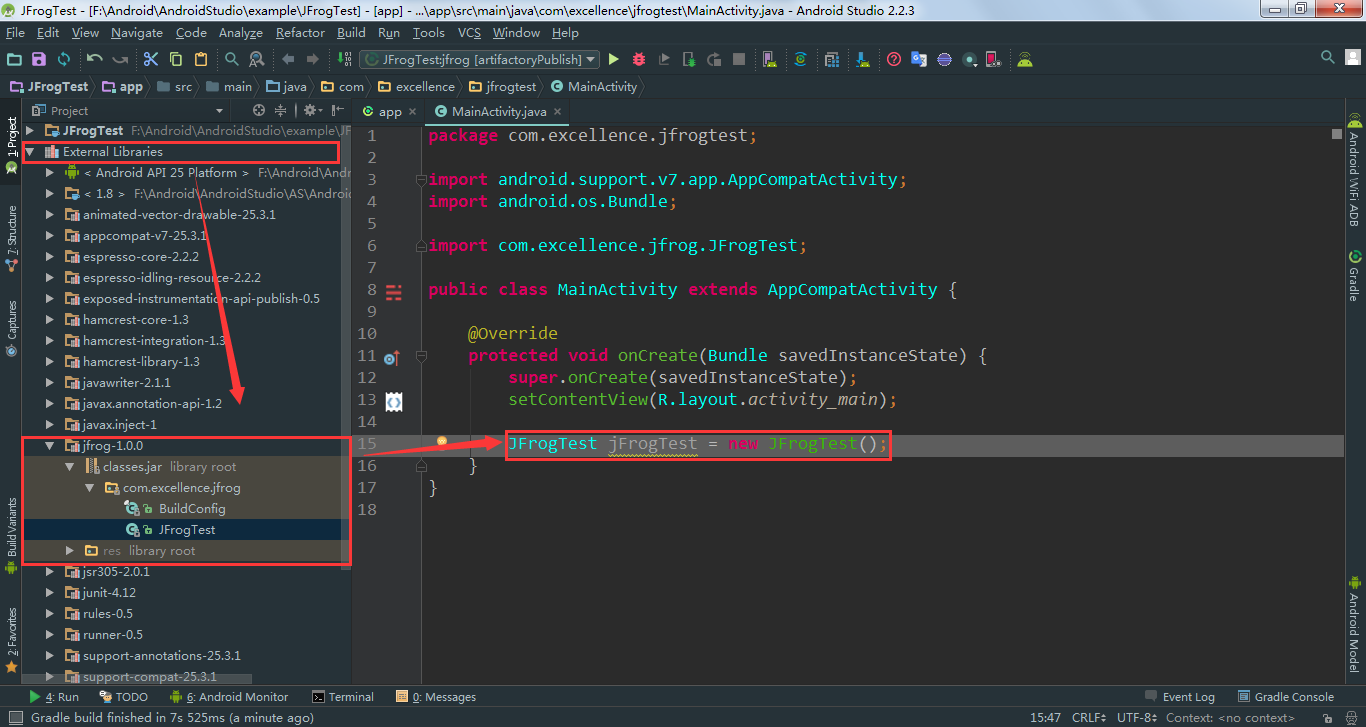
Task: Open the Refactor menu
Action: (300, 33)
